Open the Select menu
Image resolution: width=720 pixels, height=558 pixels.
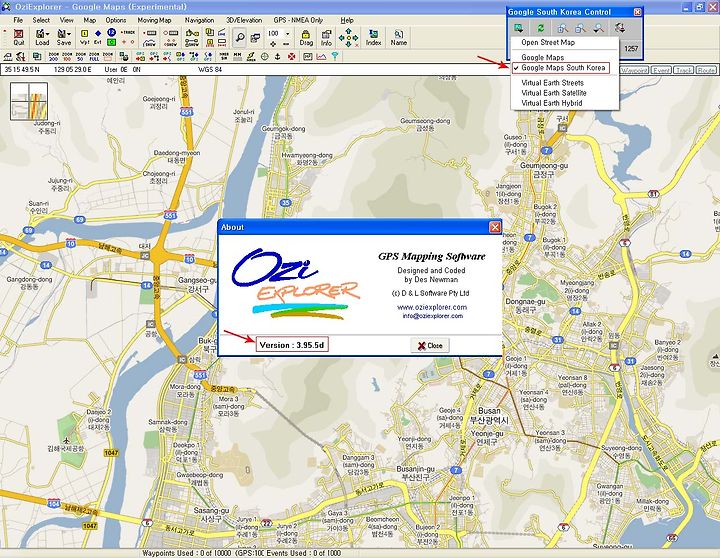pos(41,20)
